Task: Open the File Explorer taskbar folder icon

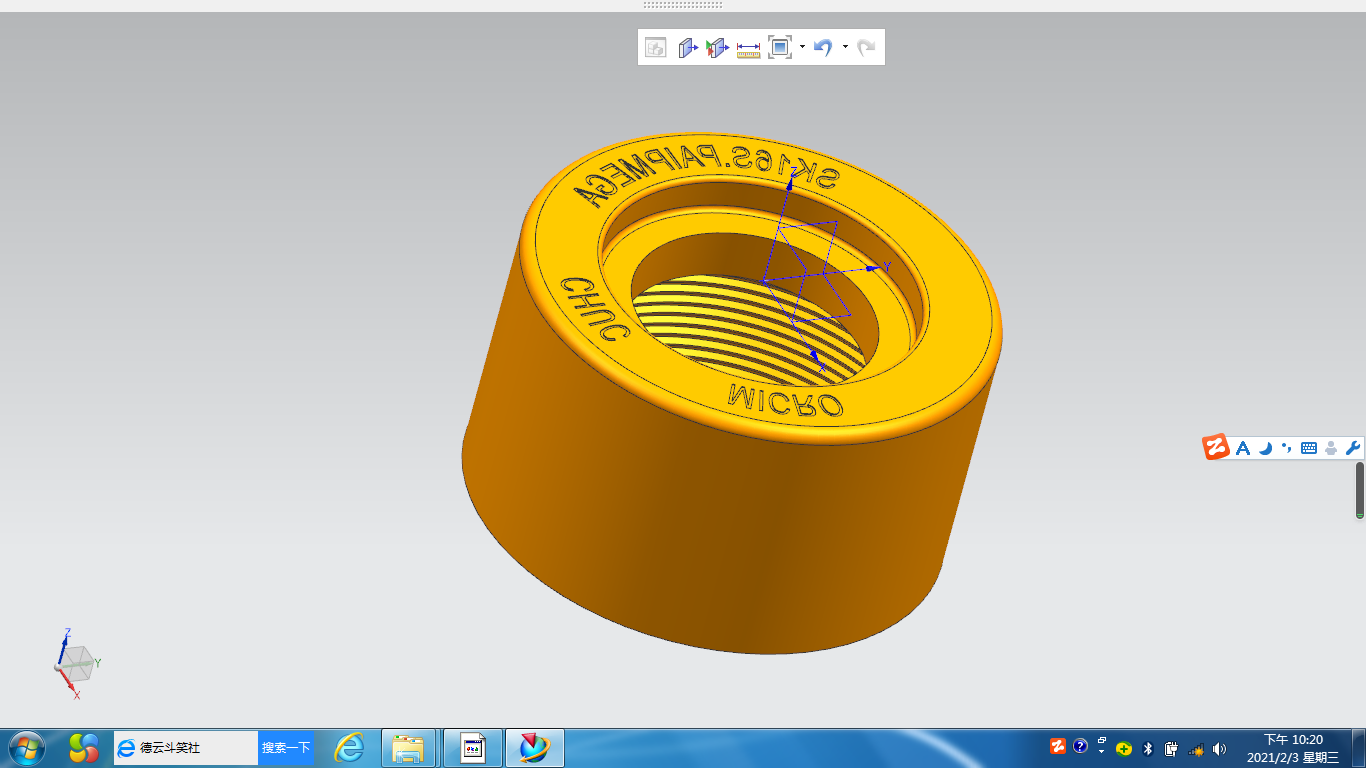Action: click(x=408, y=748)
